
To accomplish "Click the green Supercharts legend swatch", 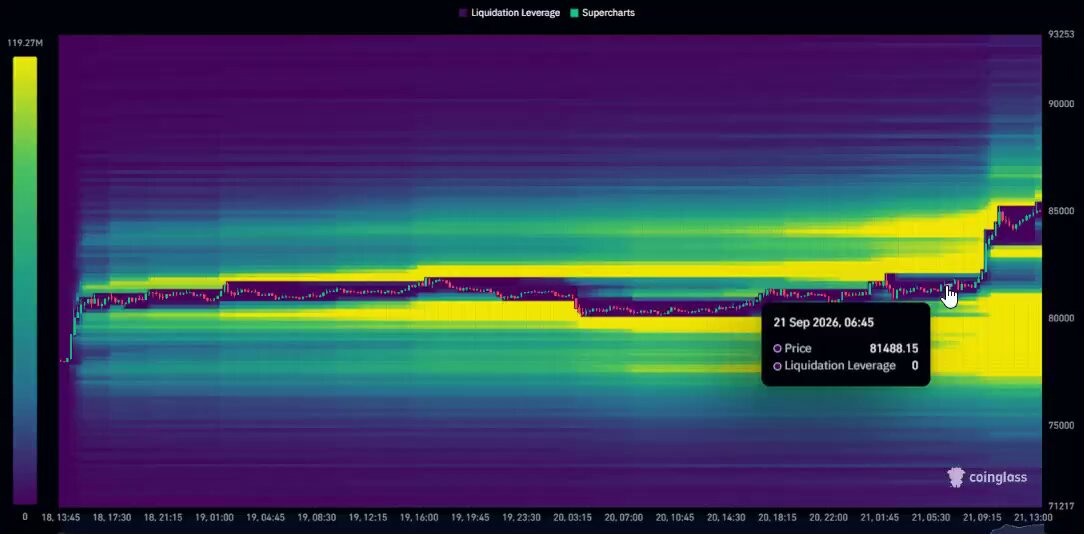I will (574, 12).
